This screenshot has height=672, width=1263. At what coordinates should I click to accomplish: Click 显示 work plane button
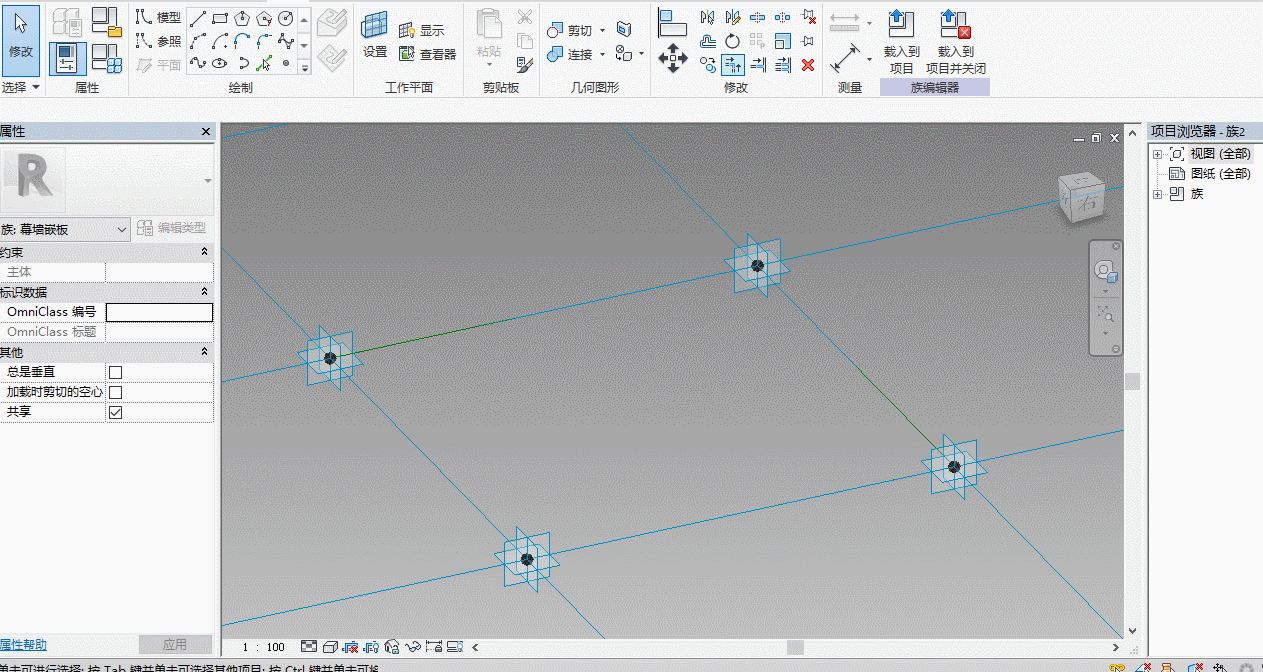(421, 31)
